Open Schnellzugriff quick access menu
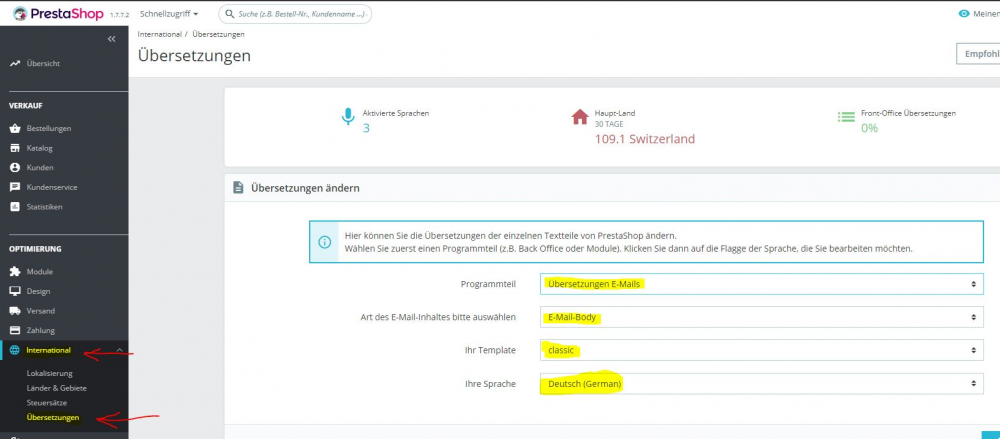 169,13
